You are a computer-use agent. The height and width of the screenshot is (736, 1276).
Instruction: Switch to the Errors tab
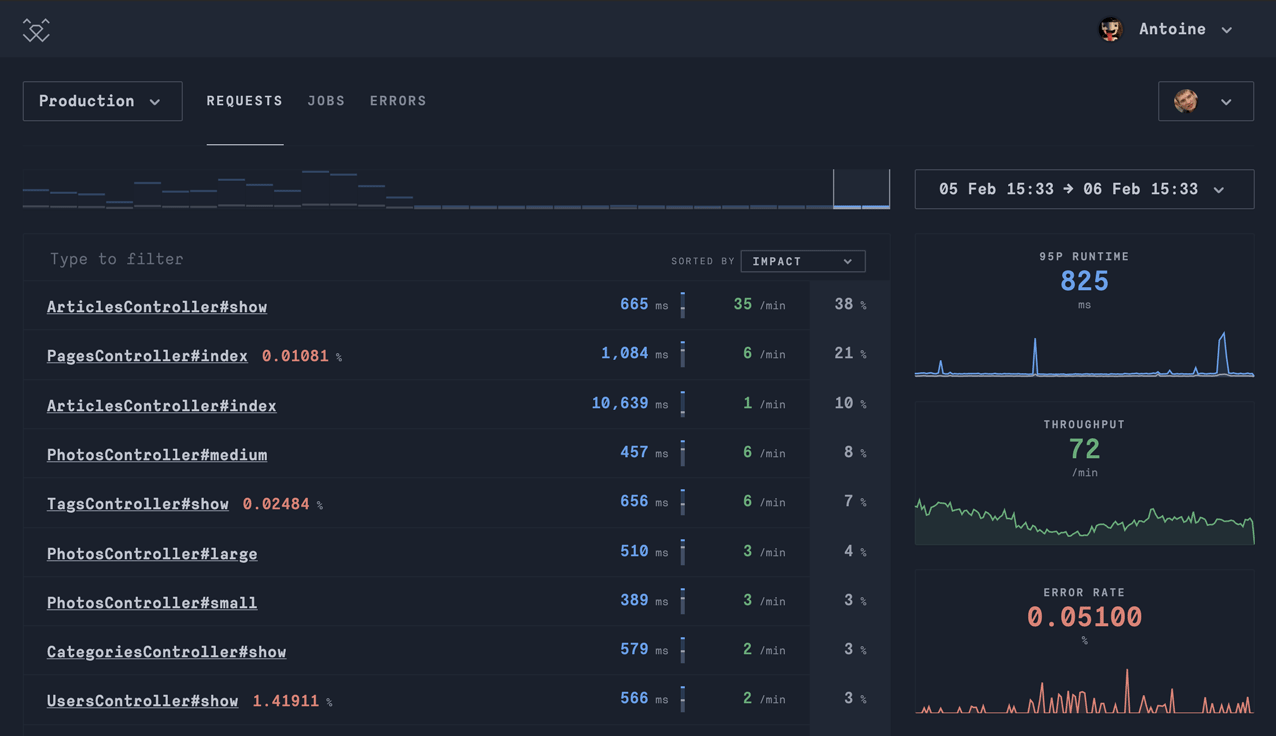click(398, 101)
